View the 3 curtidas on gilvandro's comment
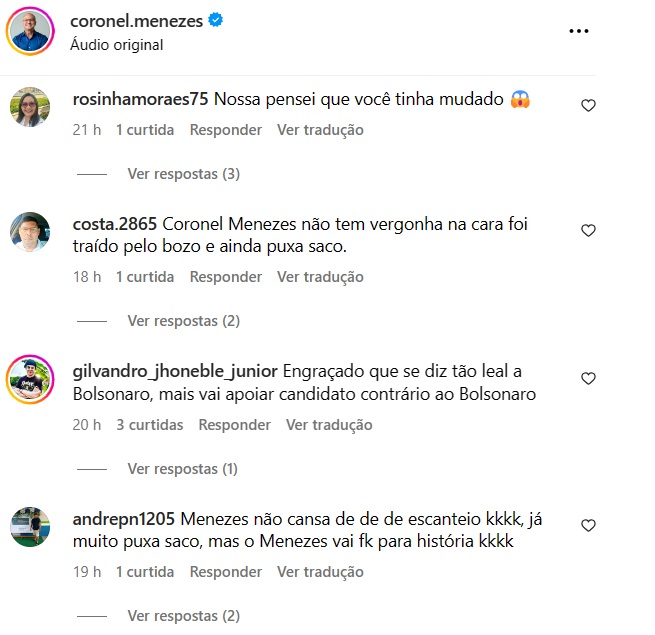655x635 pixels. [150, 425]
